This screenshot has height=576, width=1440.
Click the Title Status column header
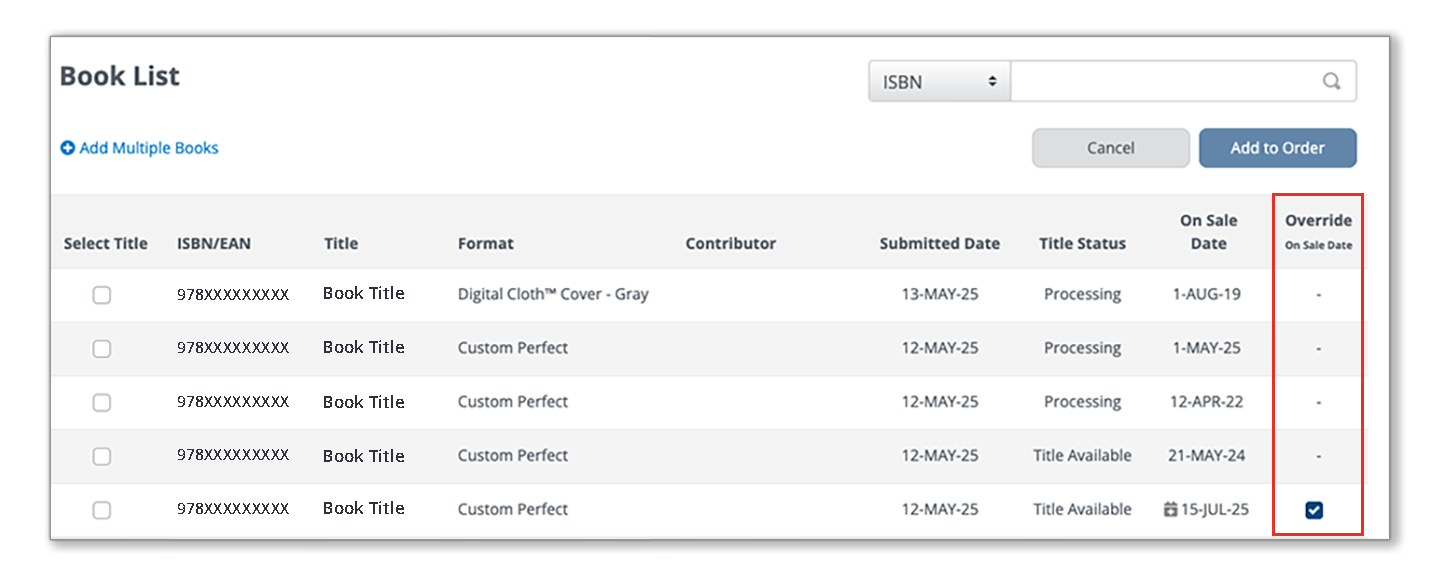pyautogui.click(x=1083, y=243)
